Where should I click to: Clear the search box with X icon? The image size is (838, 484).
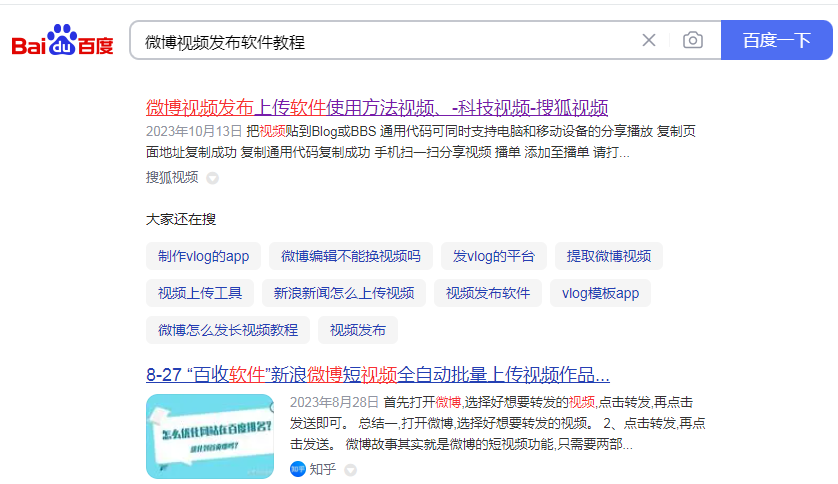coord(649,40)
